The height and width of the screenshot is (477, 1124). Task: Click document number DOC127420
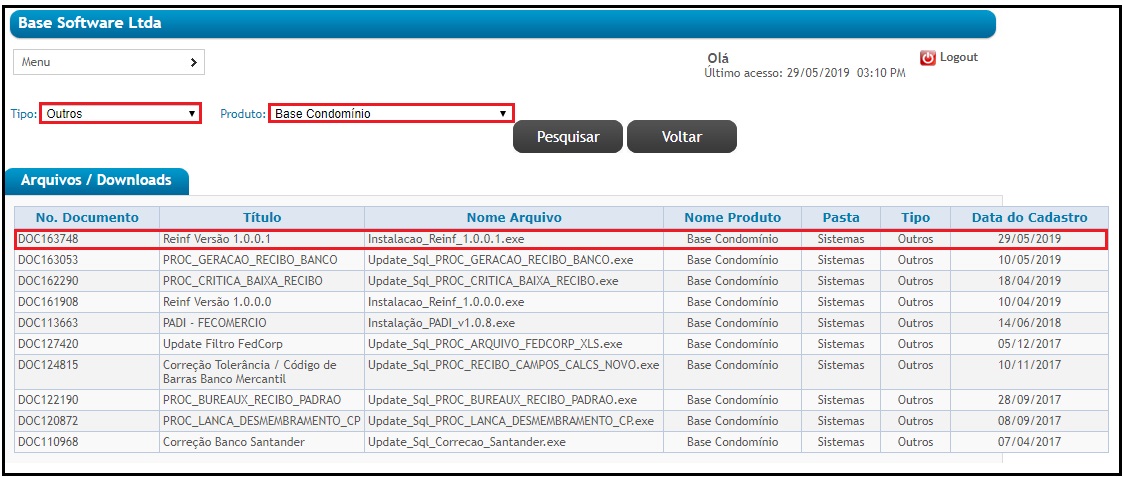tap(47, 344)
